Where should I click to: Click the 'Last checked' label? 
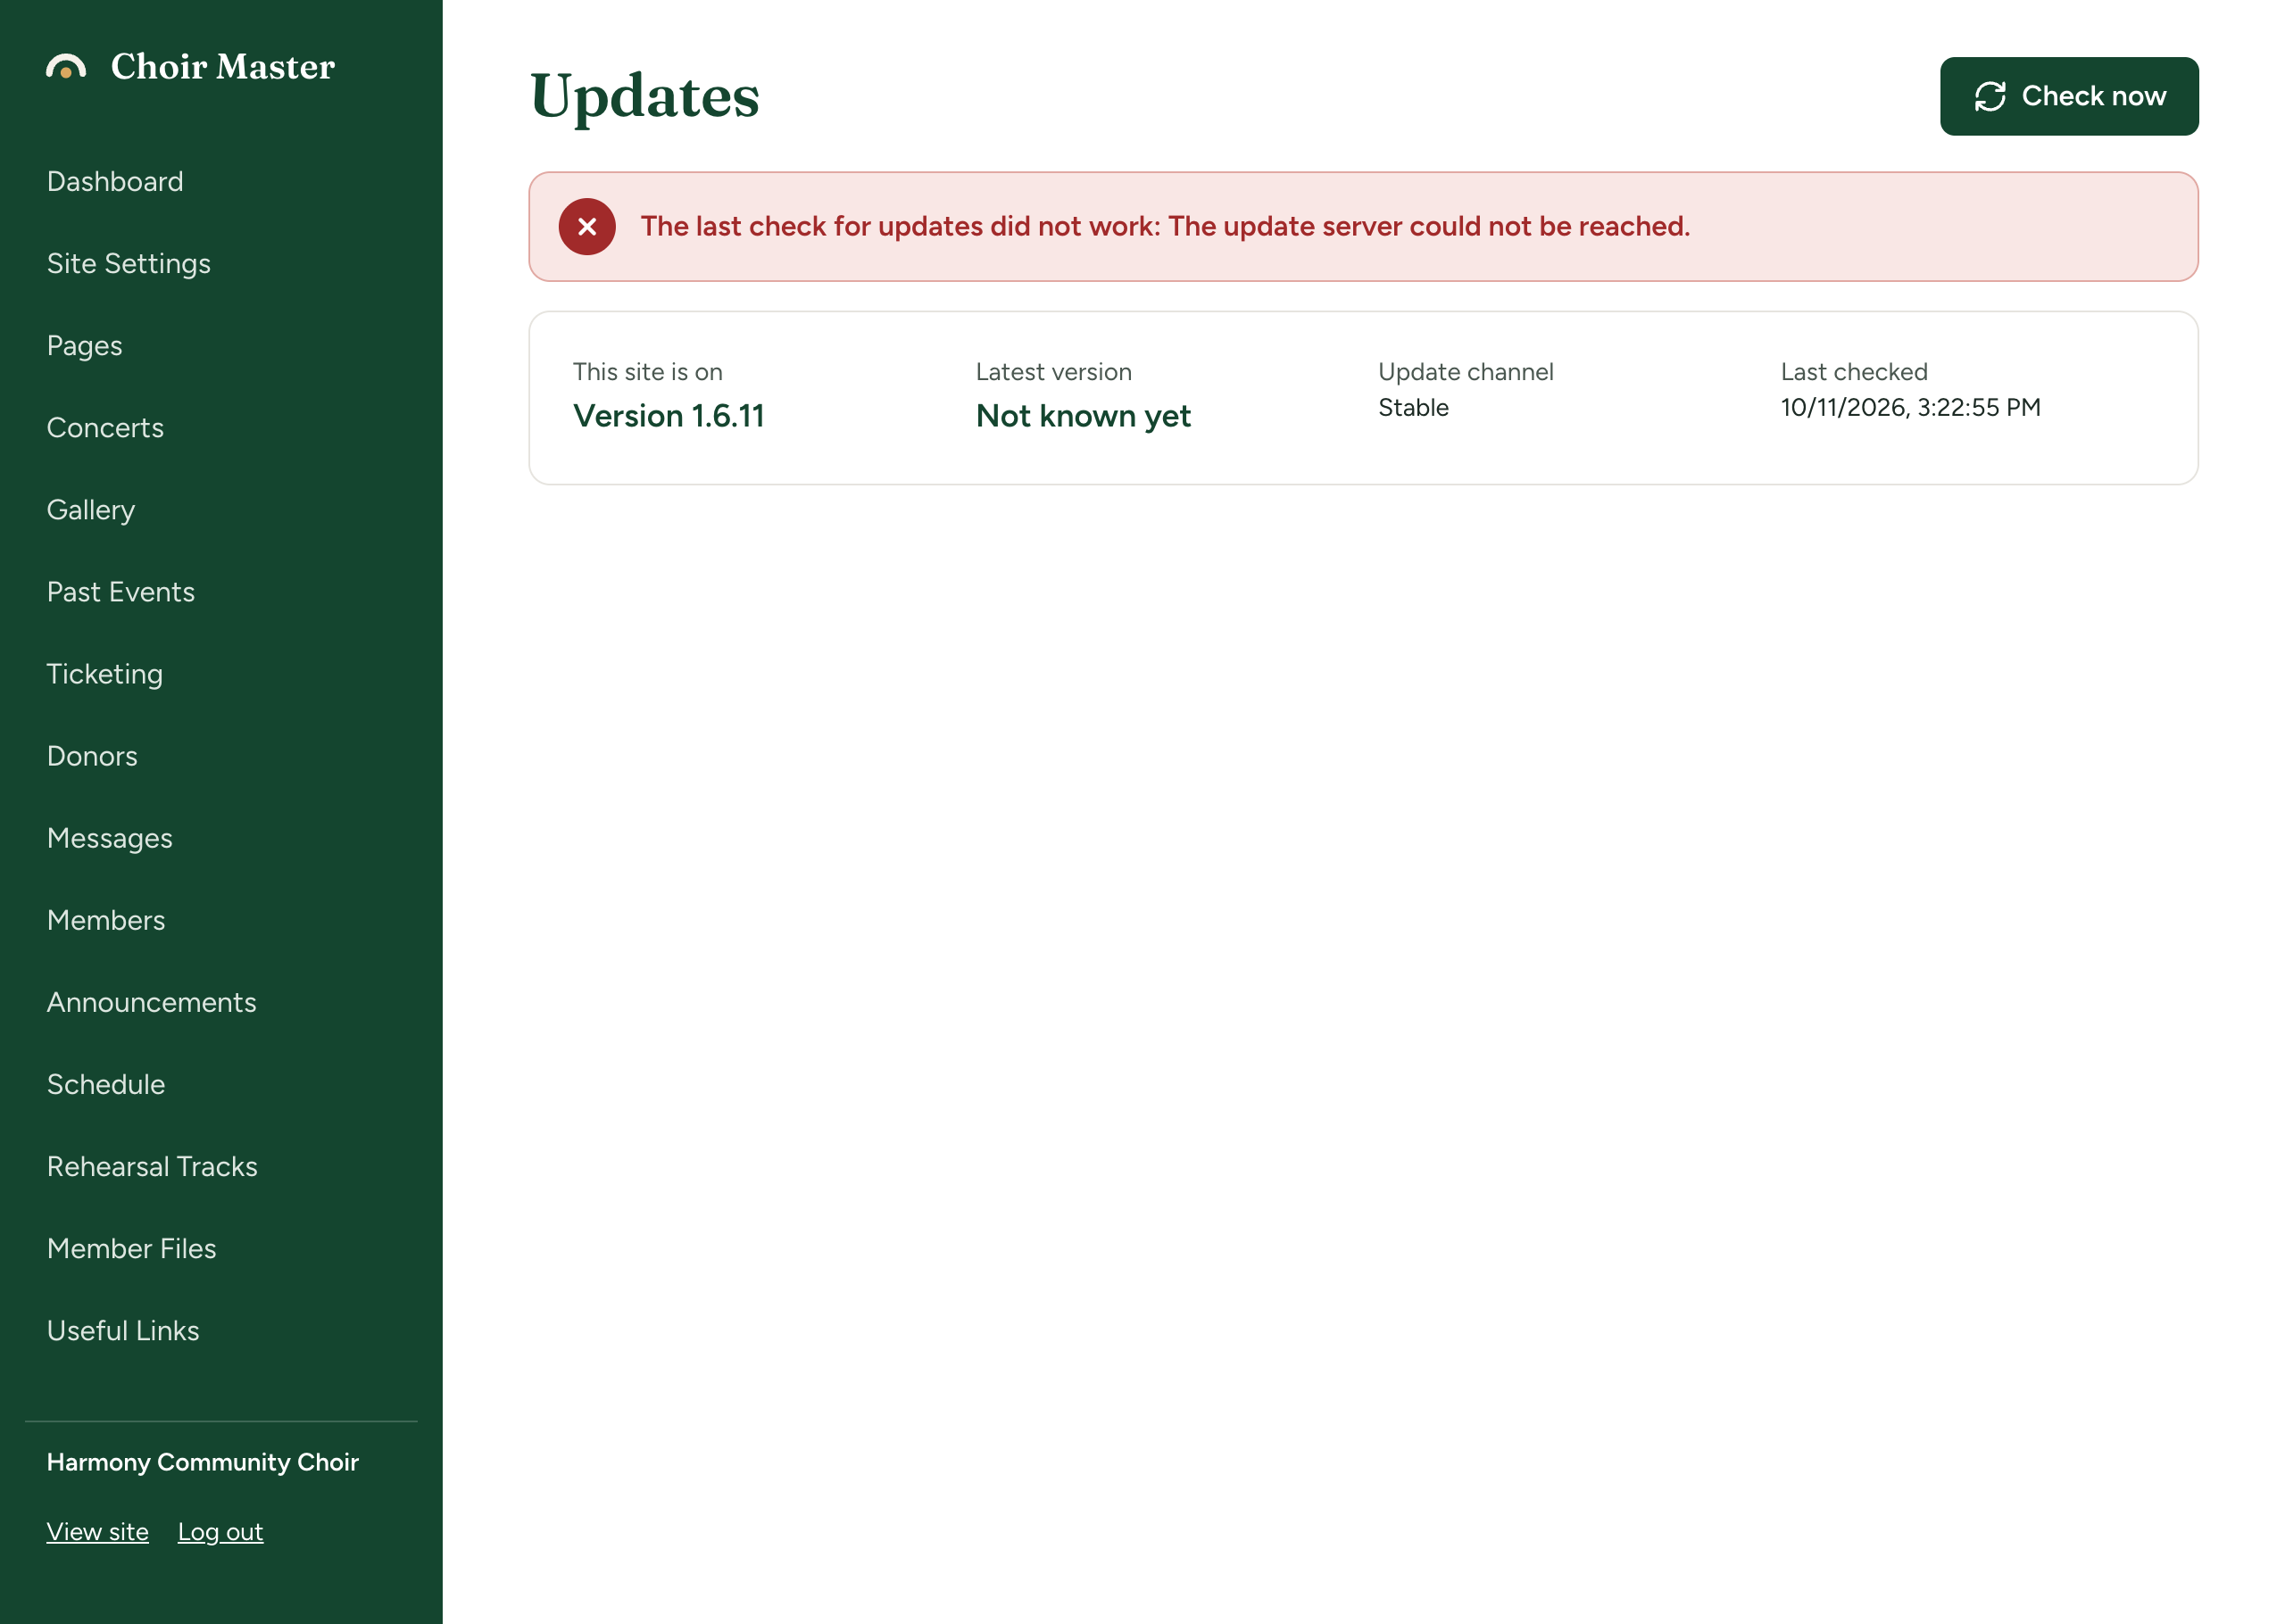click(x=1853, y=372)
